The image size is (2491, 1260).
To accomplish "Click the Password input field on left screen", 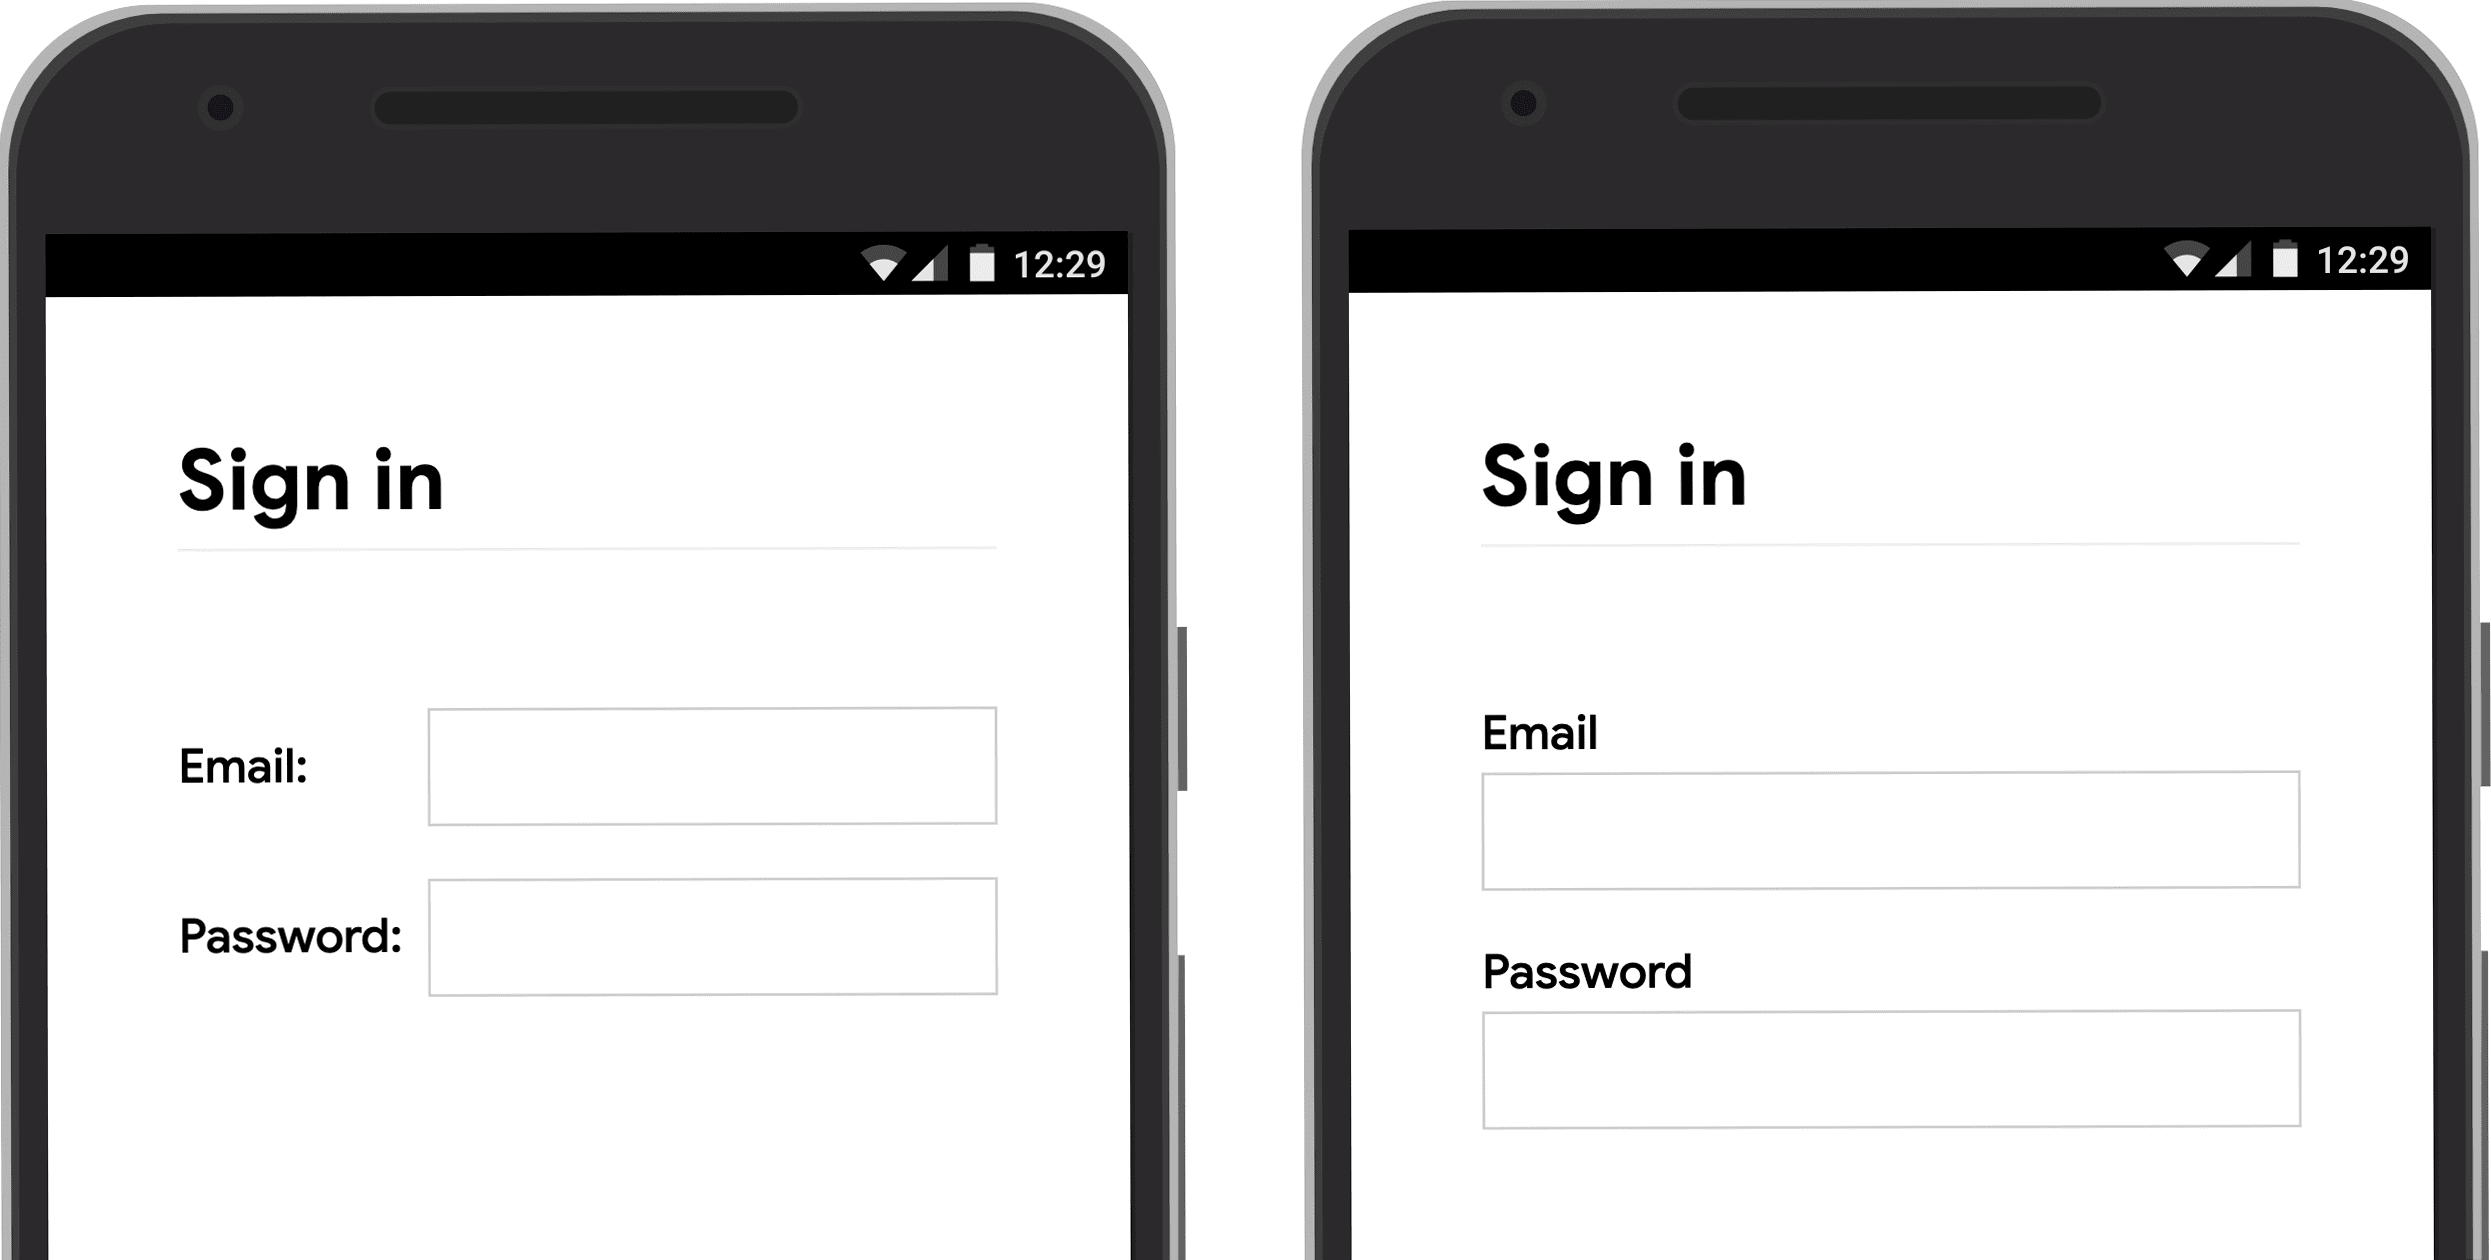I will [715, 935].
